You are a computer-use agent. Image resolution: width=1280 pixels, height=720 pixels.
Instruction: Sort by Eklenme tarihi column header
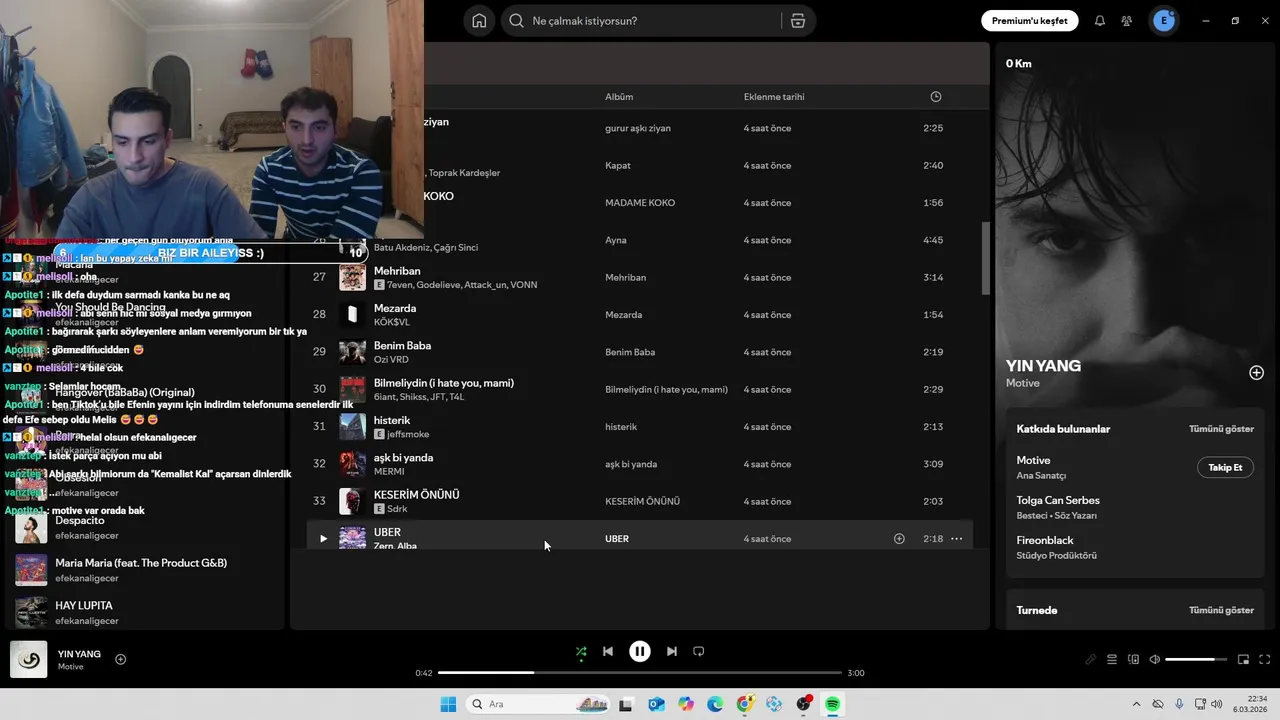[x=774, y=97]
